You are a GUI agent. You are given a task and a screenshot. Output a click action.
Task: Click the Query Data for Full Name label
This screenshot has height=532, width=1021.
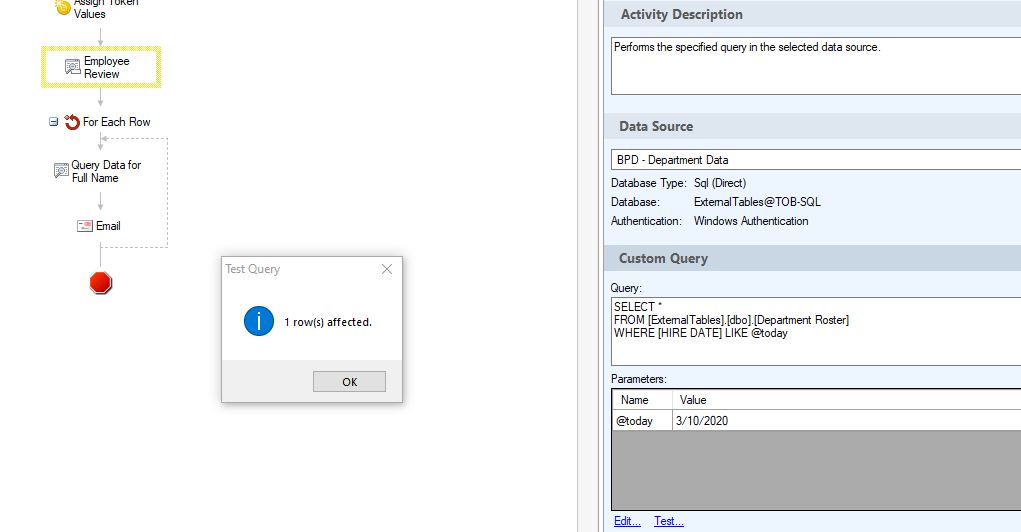click(106, 171)
